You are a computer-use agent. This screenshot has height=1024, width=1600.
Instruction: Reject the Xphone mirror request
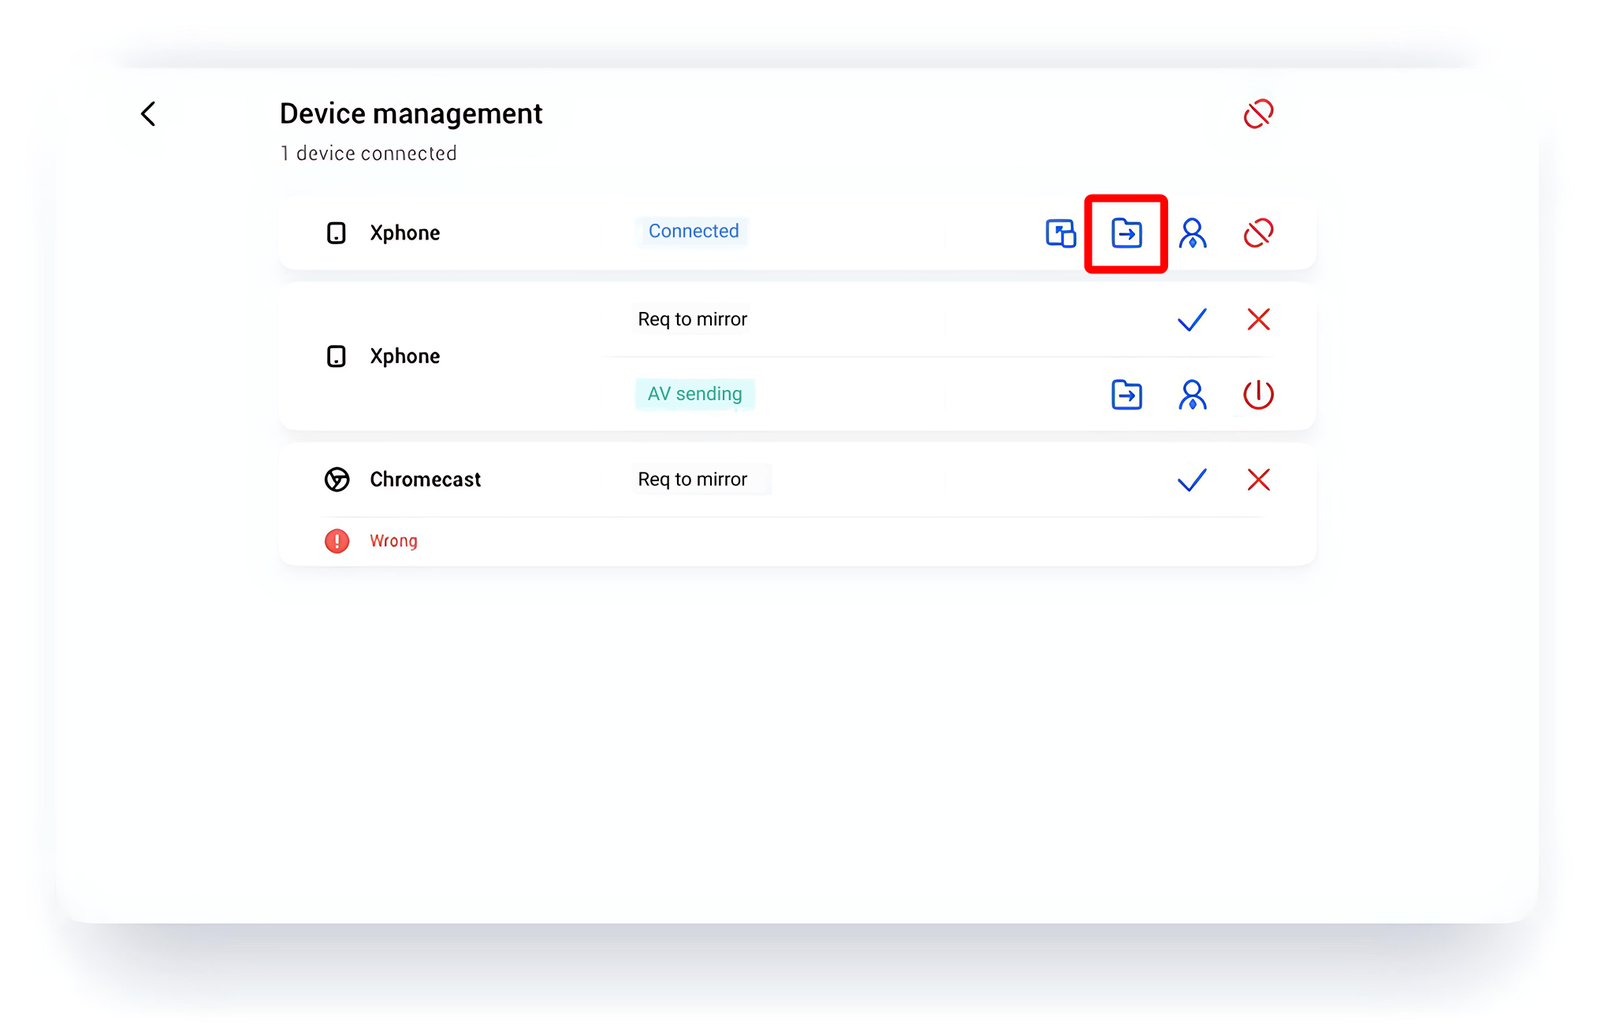(1258, 320)
